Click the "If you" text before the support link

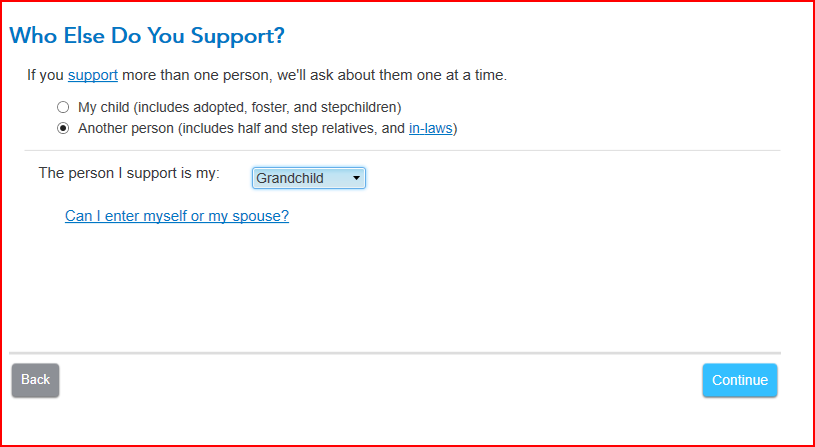(45, 75)
